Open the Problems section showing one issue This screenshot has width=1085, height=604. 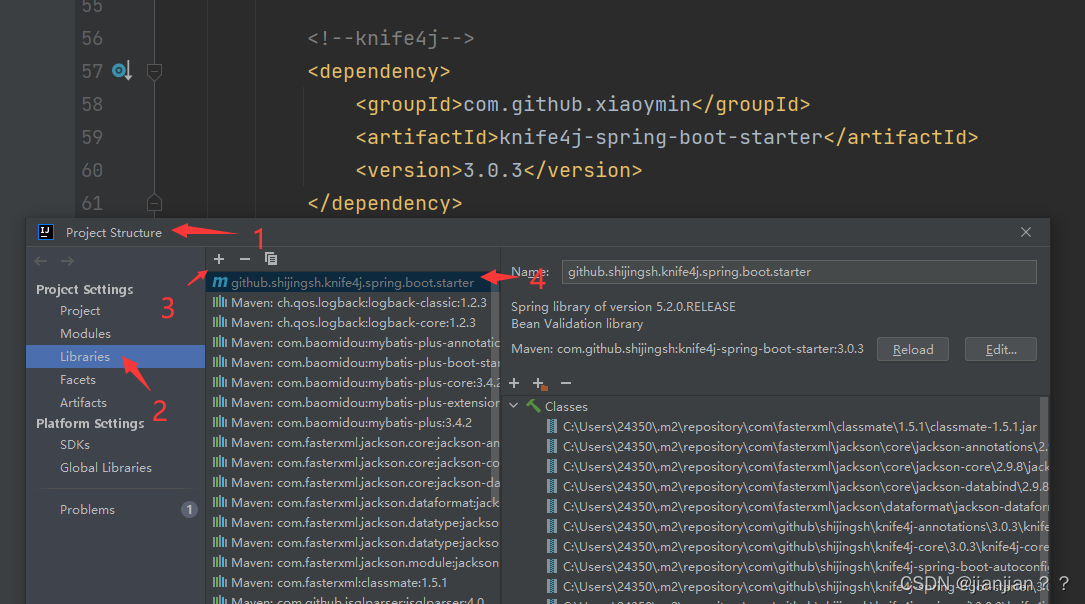tap(87, 509)
